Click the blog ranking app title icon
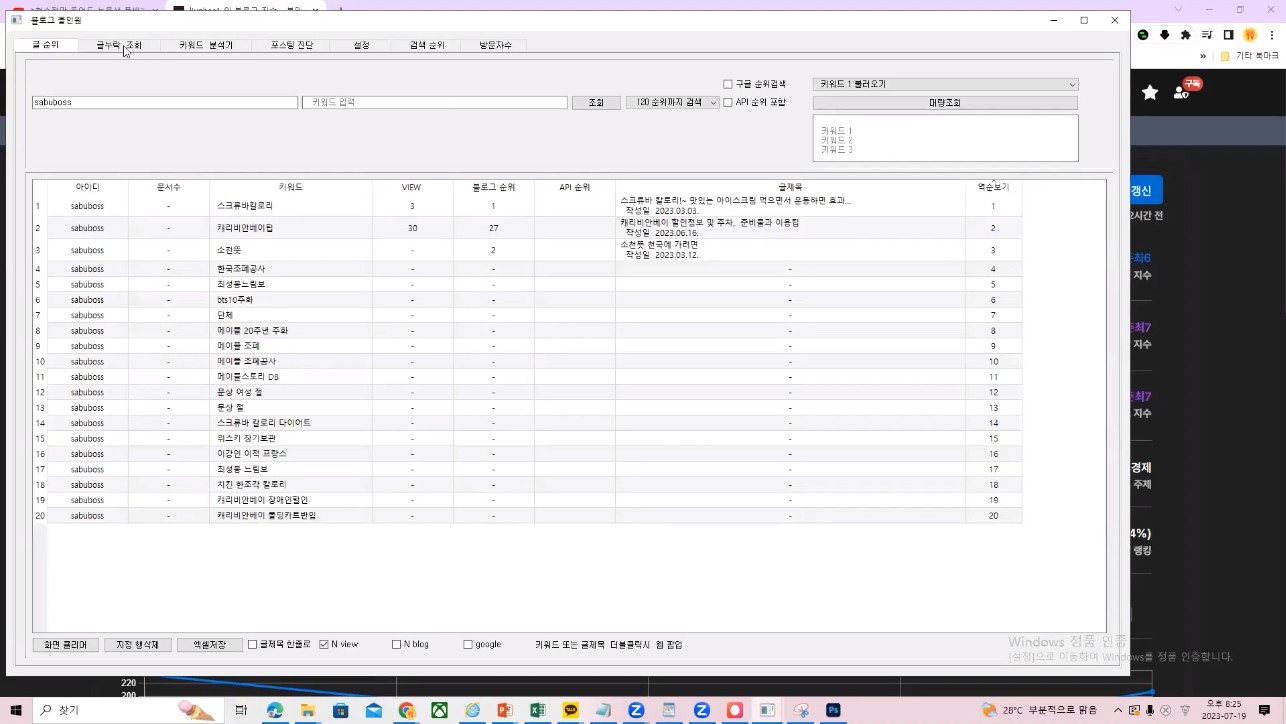 [x=17, y=20]
